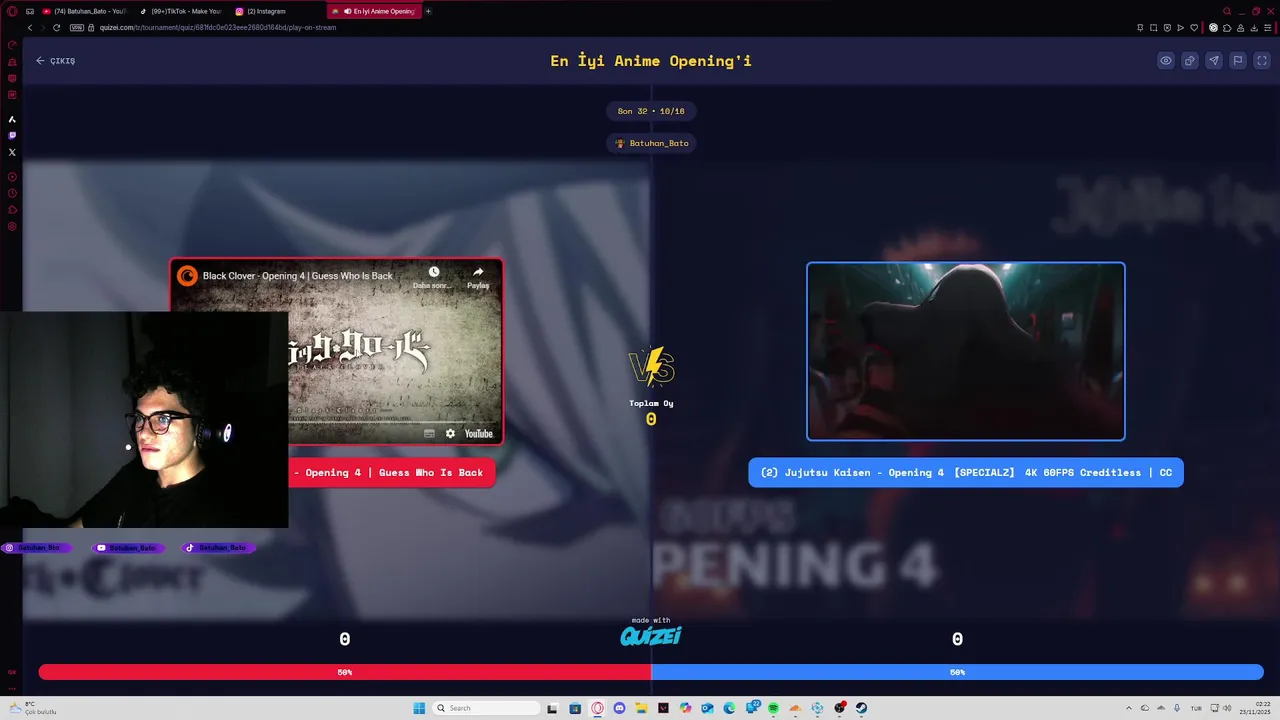The height and width of the screenshot is (720, 1280).
Task: Click the quizei.com URL address bar
Action: click(218, 28)
